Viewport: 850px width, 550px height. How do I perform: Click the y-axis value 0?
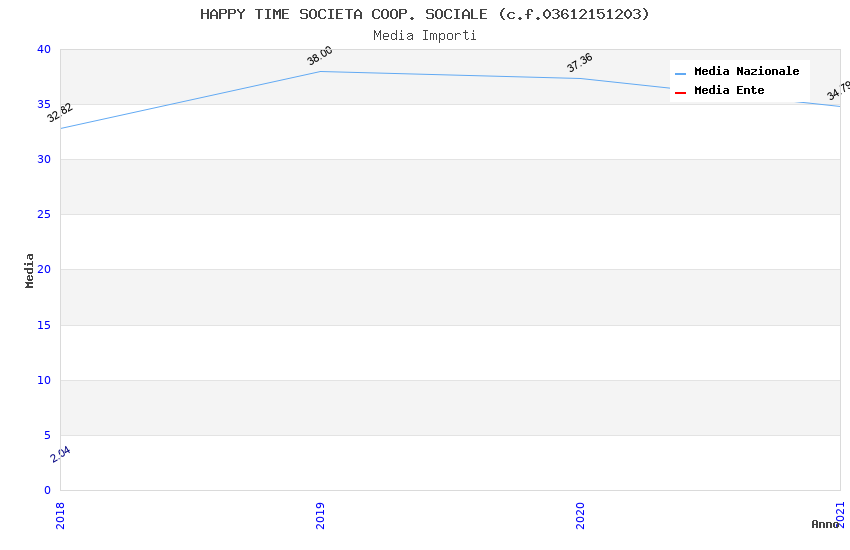[x=47, y=490]
